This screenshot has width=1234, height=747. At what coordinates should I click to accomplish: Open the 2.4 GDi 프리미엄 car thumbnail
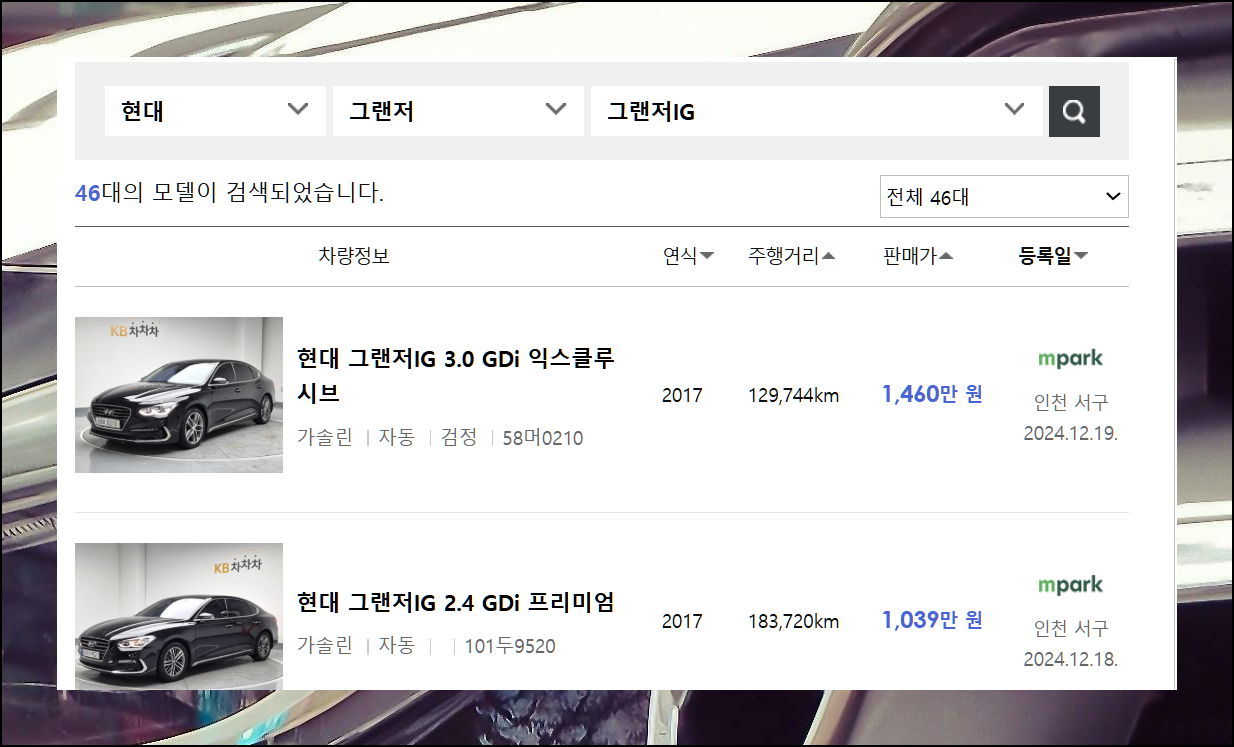tap(179, 616)
